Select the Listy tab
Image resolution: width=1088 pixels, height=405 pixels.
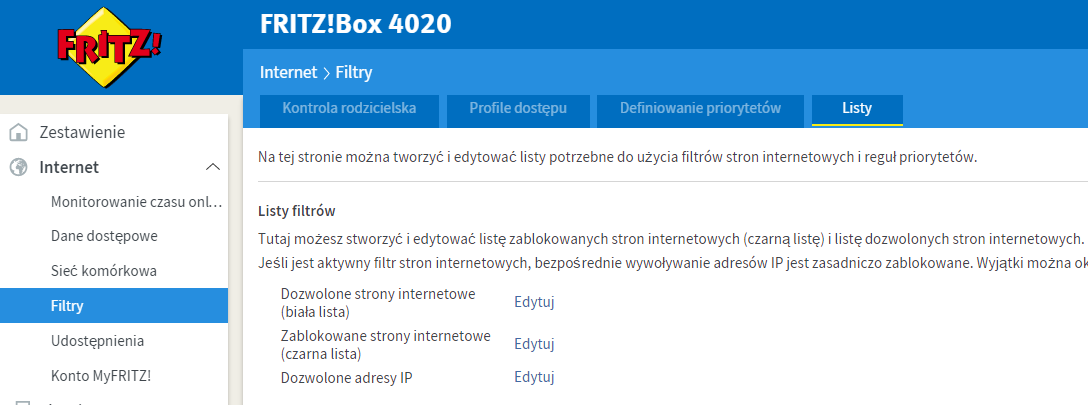(x=857, y=108)
